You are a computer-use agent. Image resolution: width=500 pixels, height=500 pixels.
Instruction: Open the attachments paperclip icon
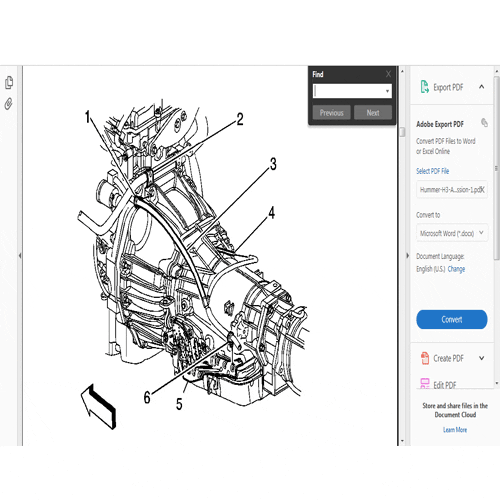click(9, 104)
